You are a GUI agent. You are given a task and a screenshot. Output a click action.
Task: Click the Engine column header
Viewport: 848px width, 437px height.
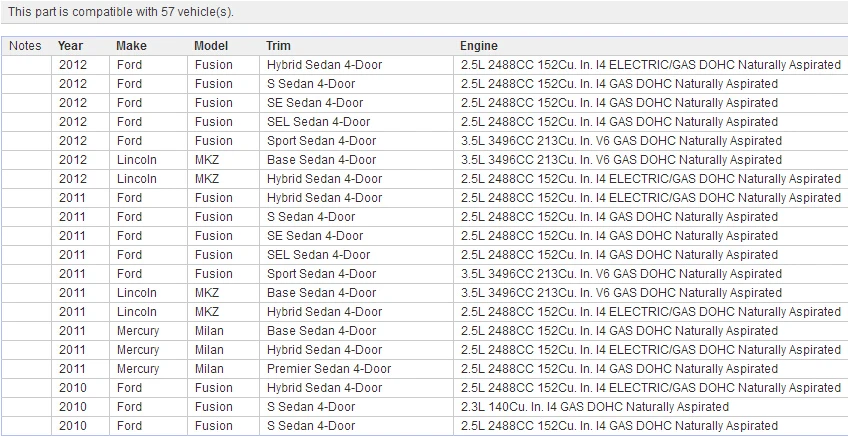point(479,46)
